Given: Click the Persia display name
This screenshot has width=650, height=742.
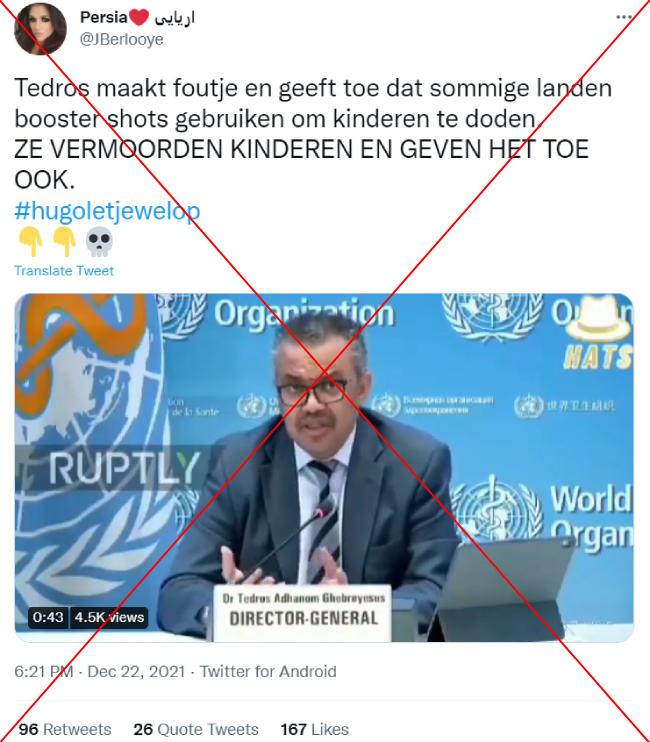Looking at the screenshot, I should point(104,18).
